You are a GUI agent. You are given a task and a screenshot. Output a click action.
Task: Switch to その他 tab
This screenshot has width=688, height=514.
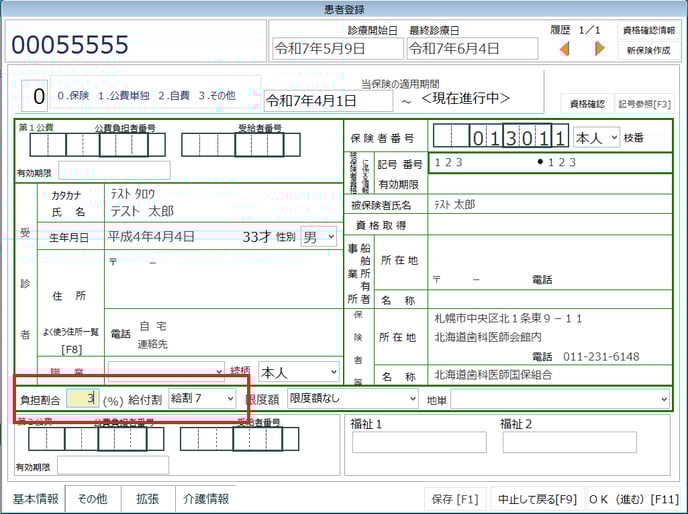pos(93,499)
